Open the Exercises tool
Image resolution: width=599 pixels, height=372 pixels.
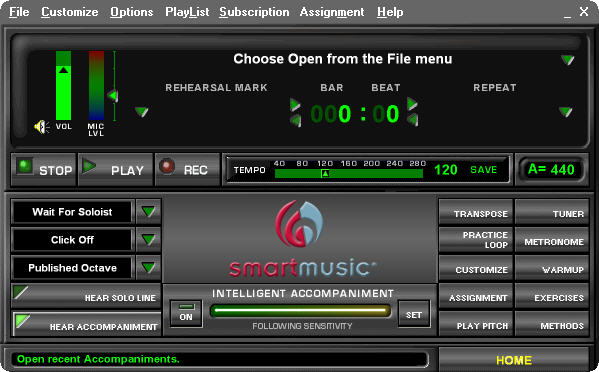tap(552, 296)
